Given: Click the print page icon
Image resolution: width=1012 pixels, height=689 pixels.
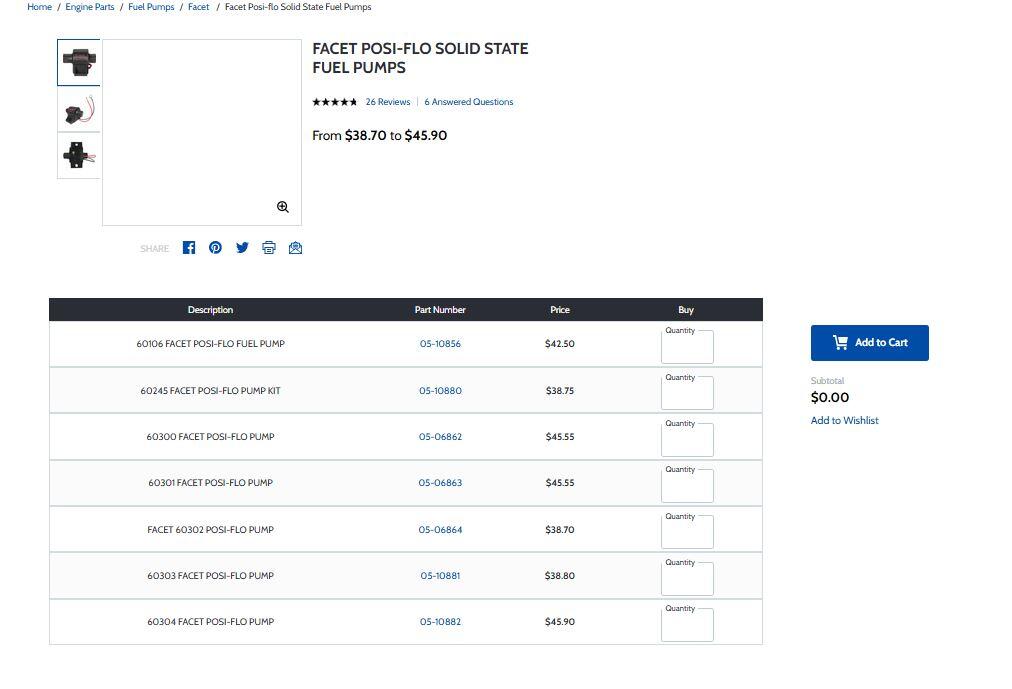Looking at the screenshot, I should [x=269, y=248].
